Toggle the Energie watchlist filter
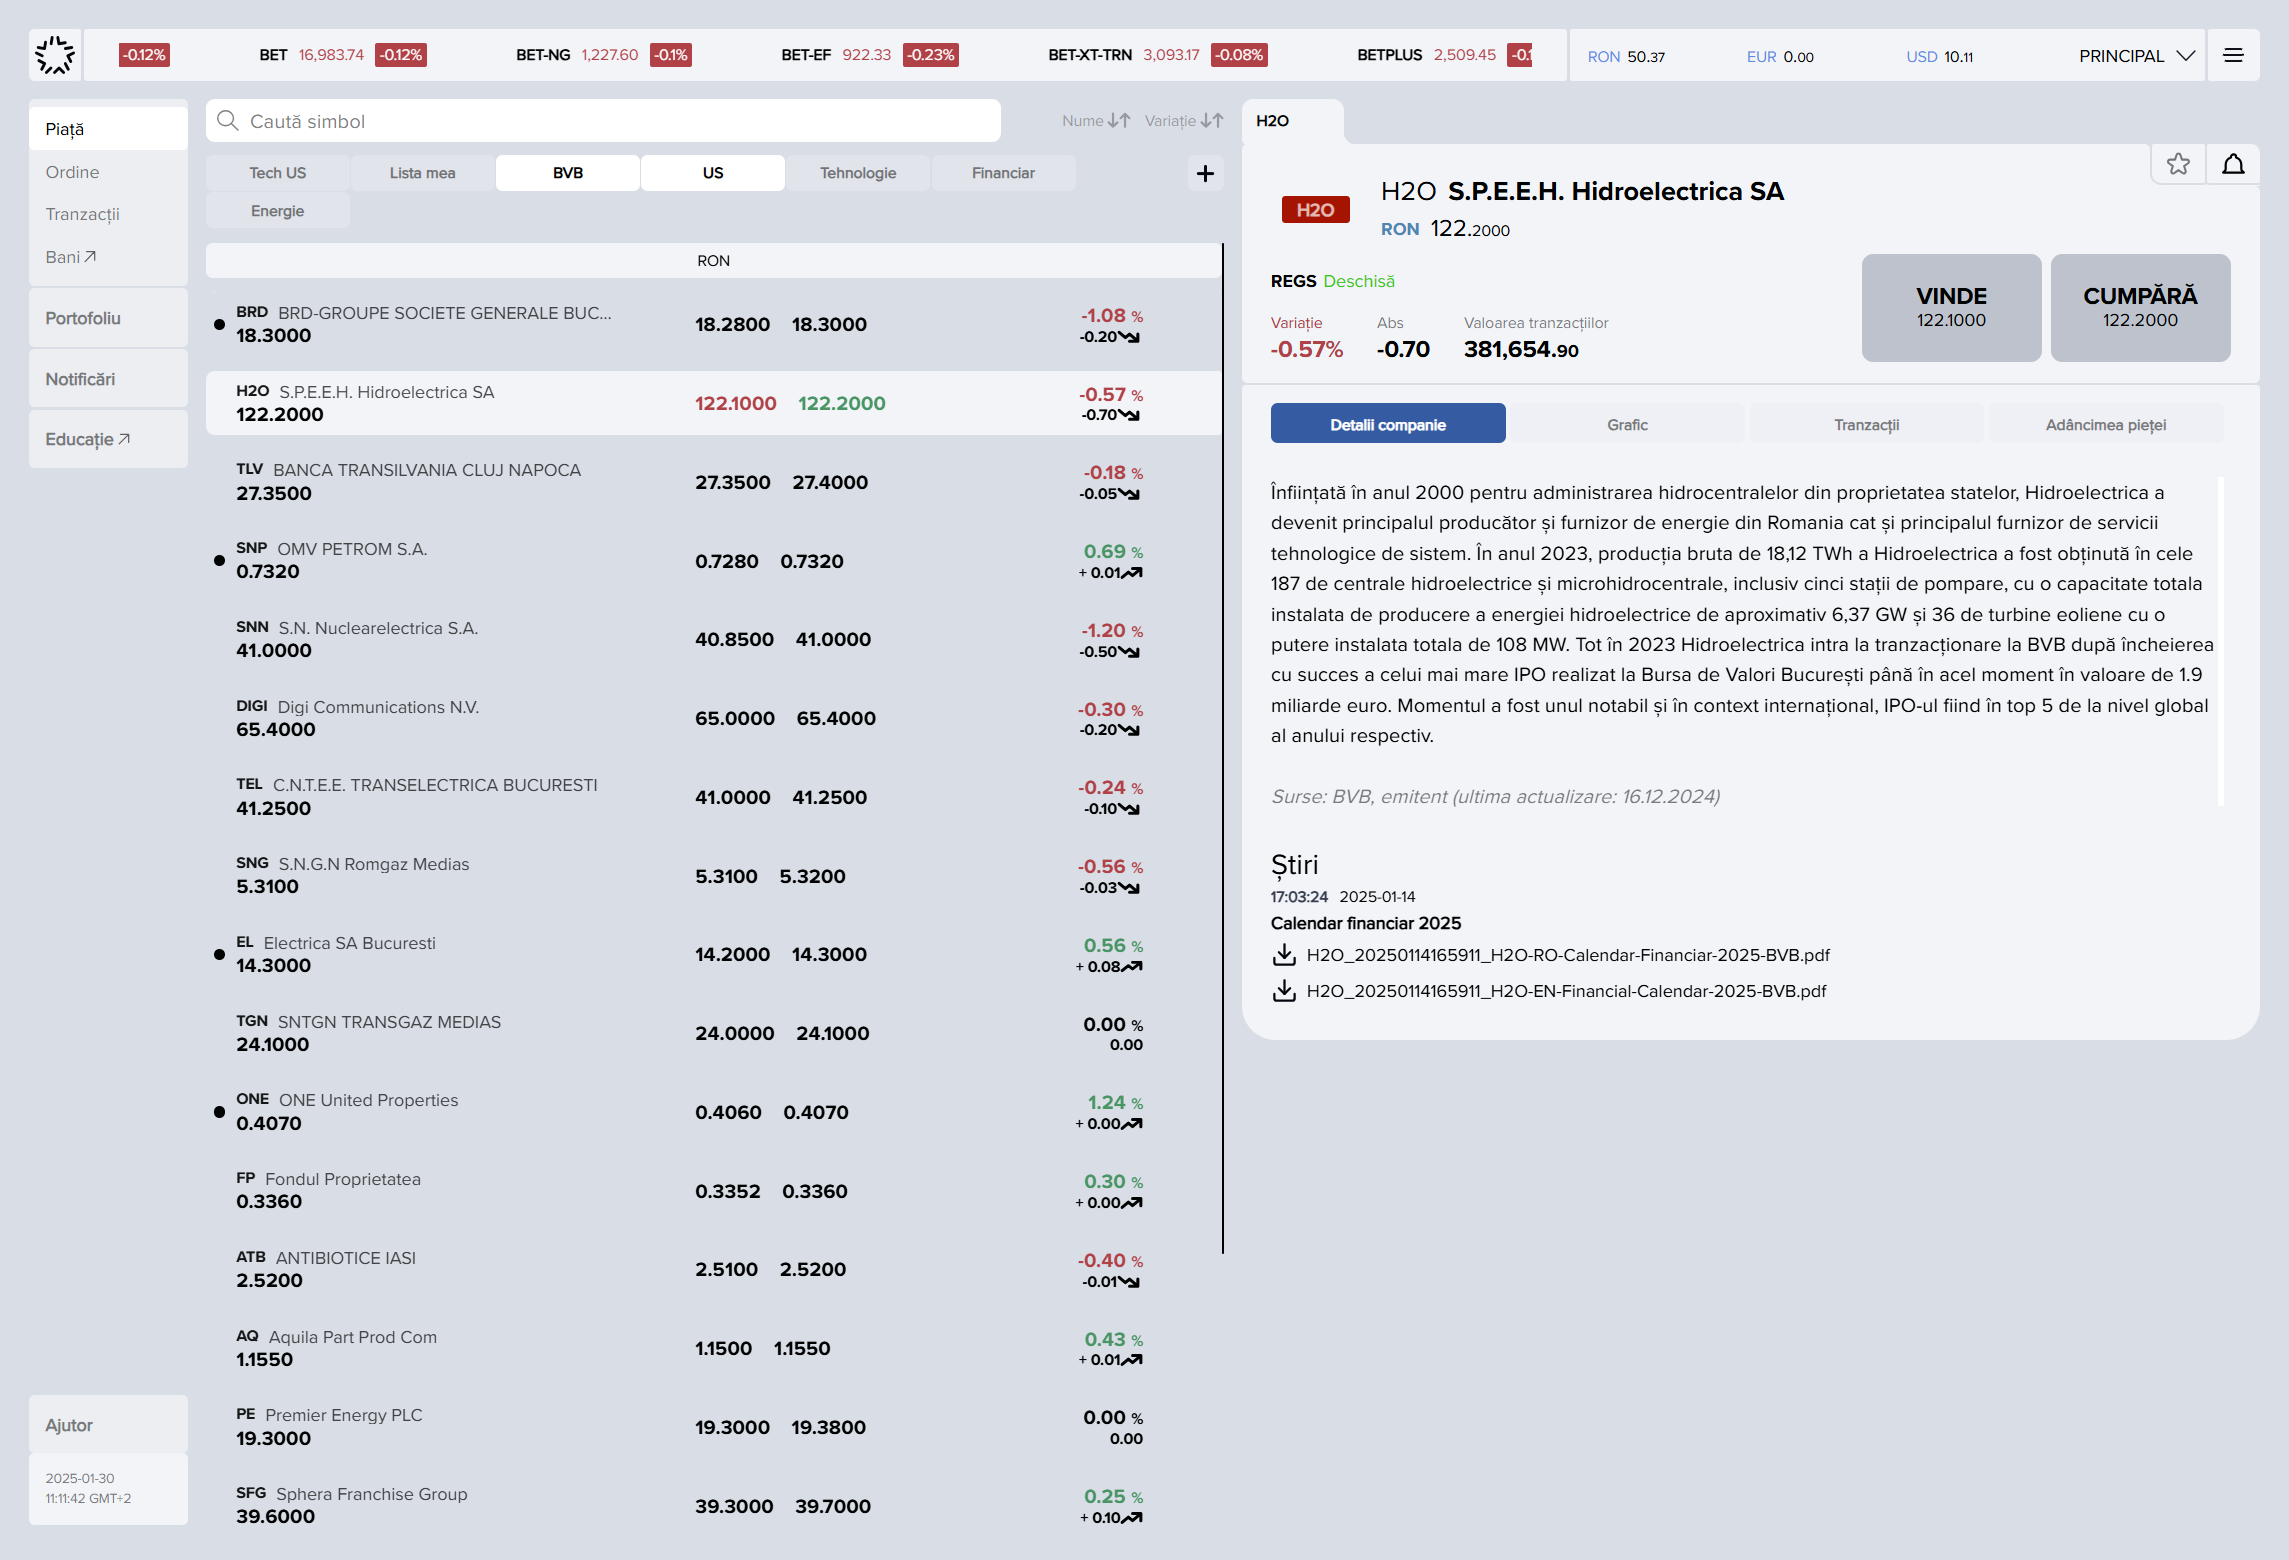Viewport: 2289px width, 1560px height. (x=278, y=211)
